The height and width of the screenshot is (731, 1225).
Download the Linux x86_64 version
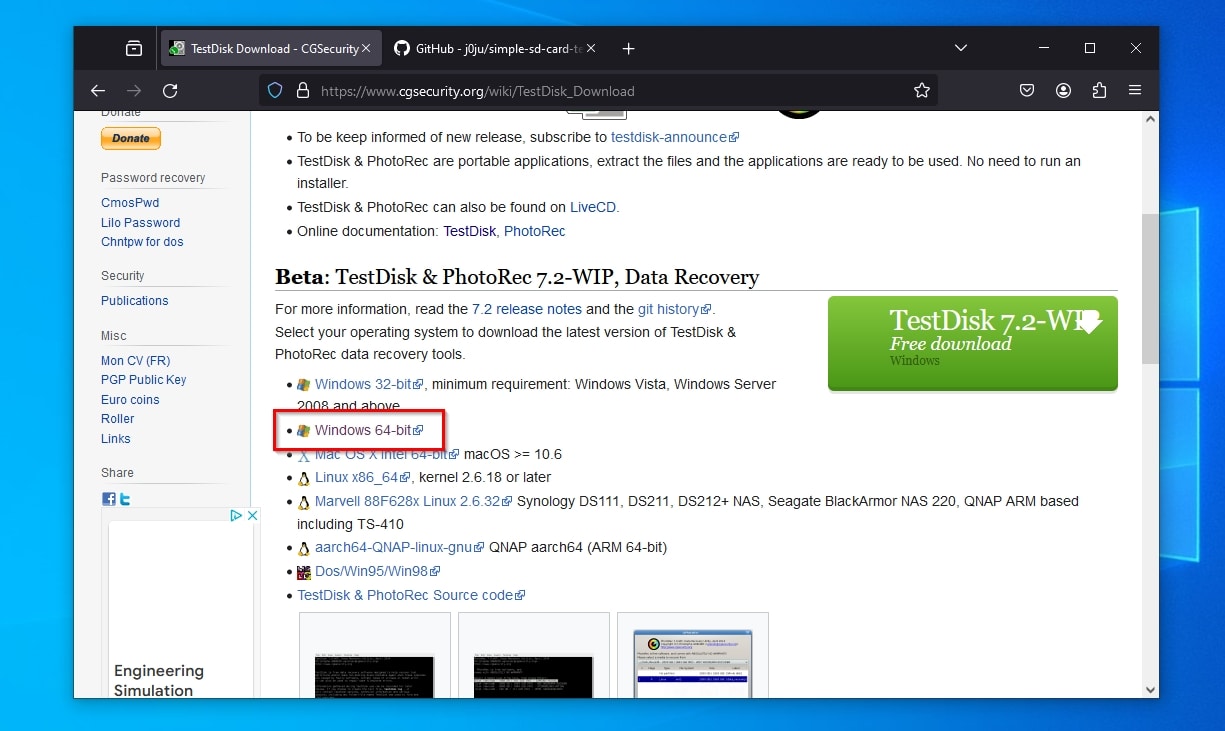click(363, 478)
